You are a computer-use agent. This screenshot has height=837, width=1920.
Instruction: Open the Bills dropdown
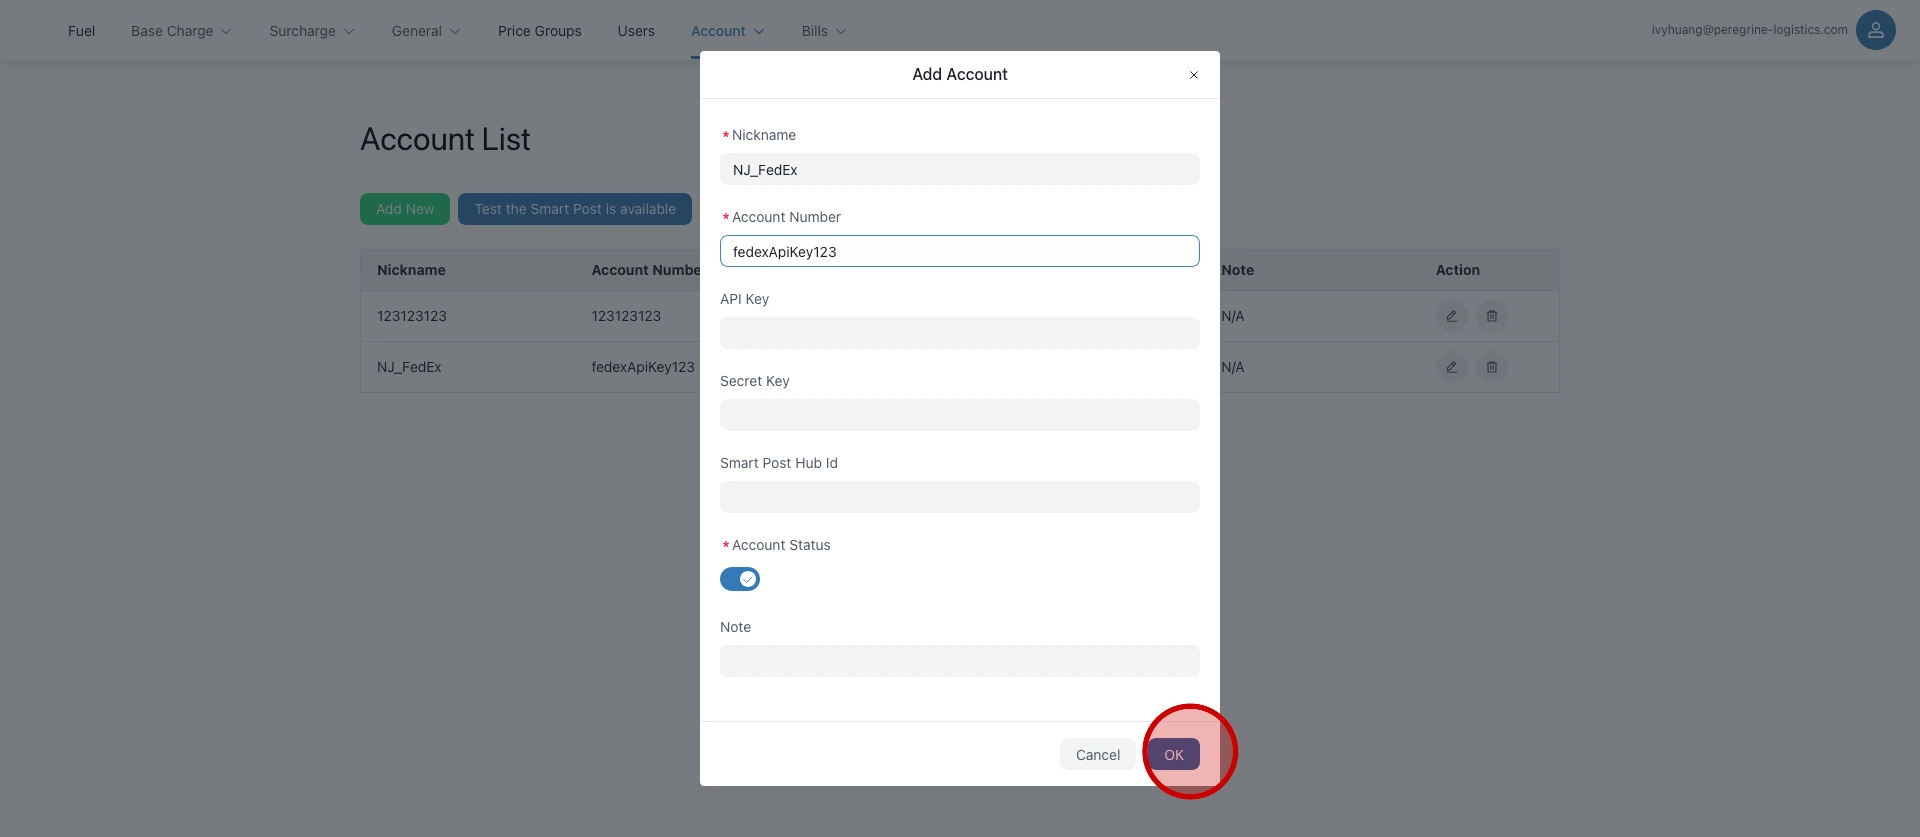coord(823,31)
